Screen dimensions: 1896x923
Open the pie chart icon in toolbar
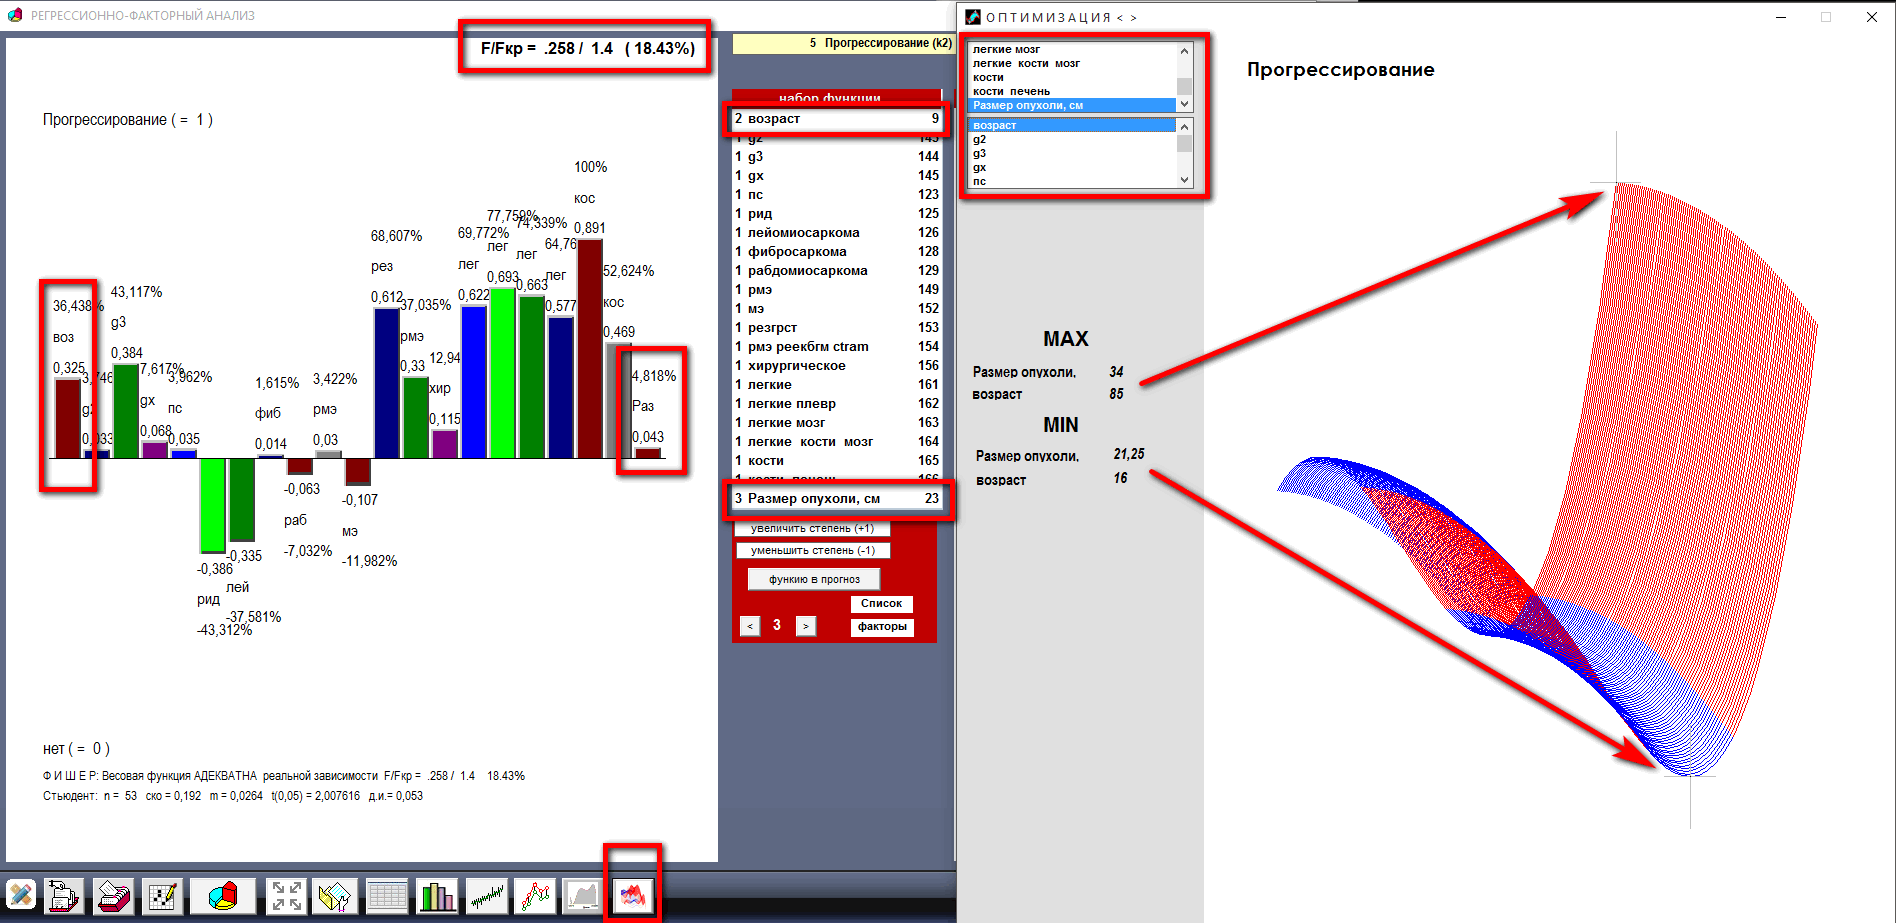223,896
